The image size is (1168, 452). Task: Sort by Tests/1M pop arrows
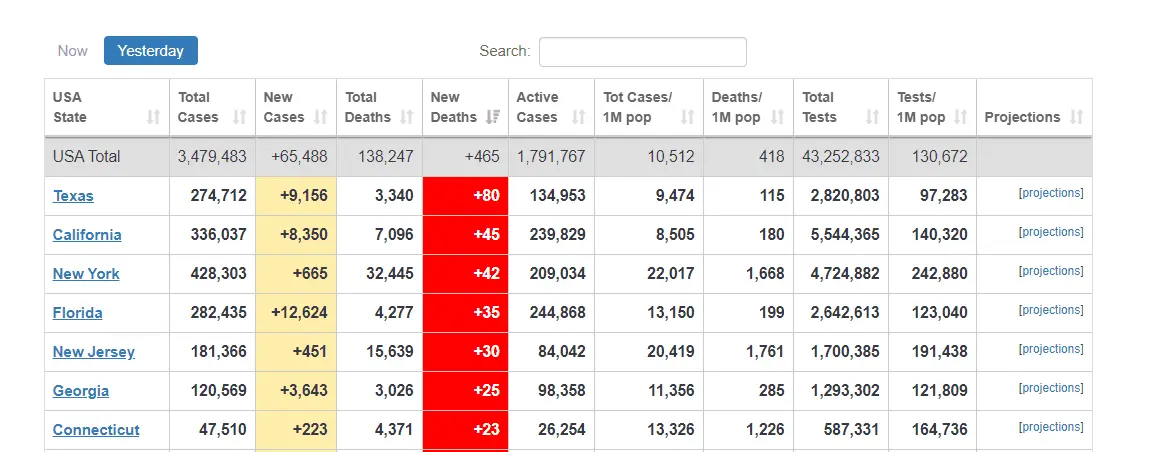pyautogui.click(x=960, y=117)
